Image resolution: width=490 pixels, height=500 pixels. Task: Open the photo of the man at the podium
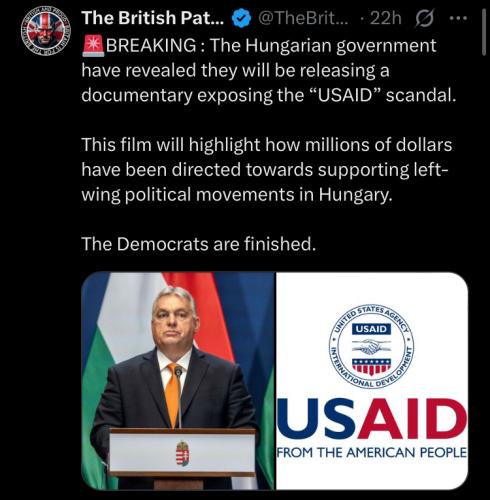coord(178,381)
